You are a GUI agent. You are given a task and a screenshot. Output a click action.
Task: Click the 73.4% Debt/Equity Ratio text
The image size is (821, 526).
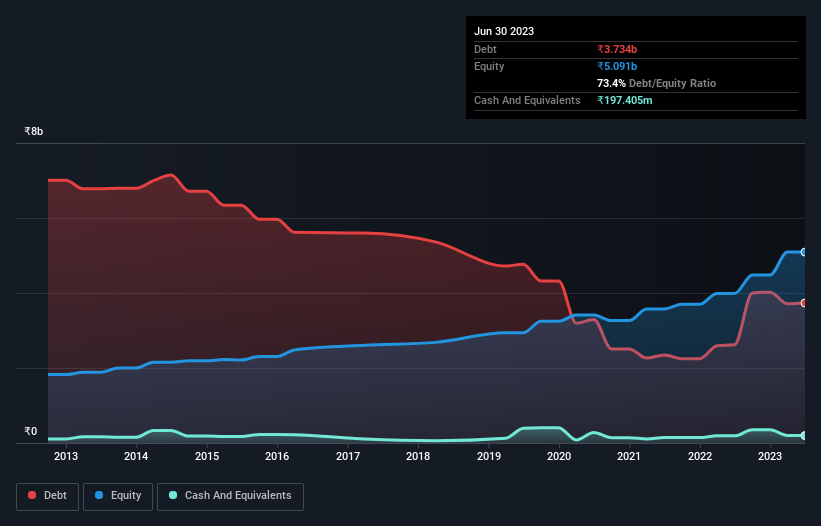(656, 83)
